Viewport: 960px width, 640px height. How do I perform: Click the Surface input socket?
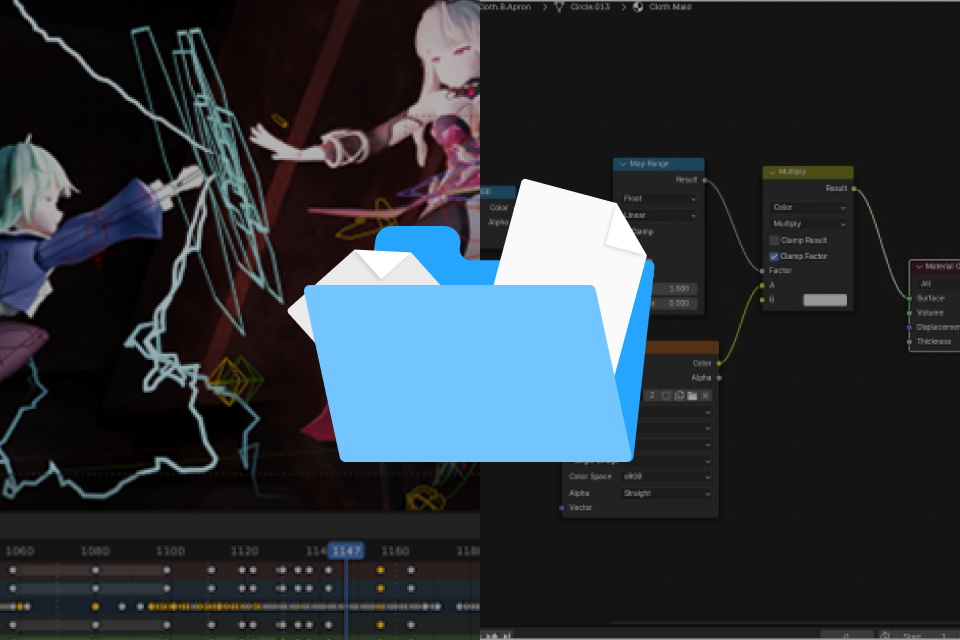pyautogui.click(x=909, y=298)
